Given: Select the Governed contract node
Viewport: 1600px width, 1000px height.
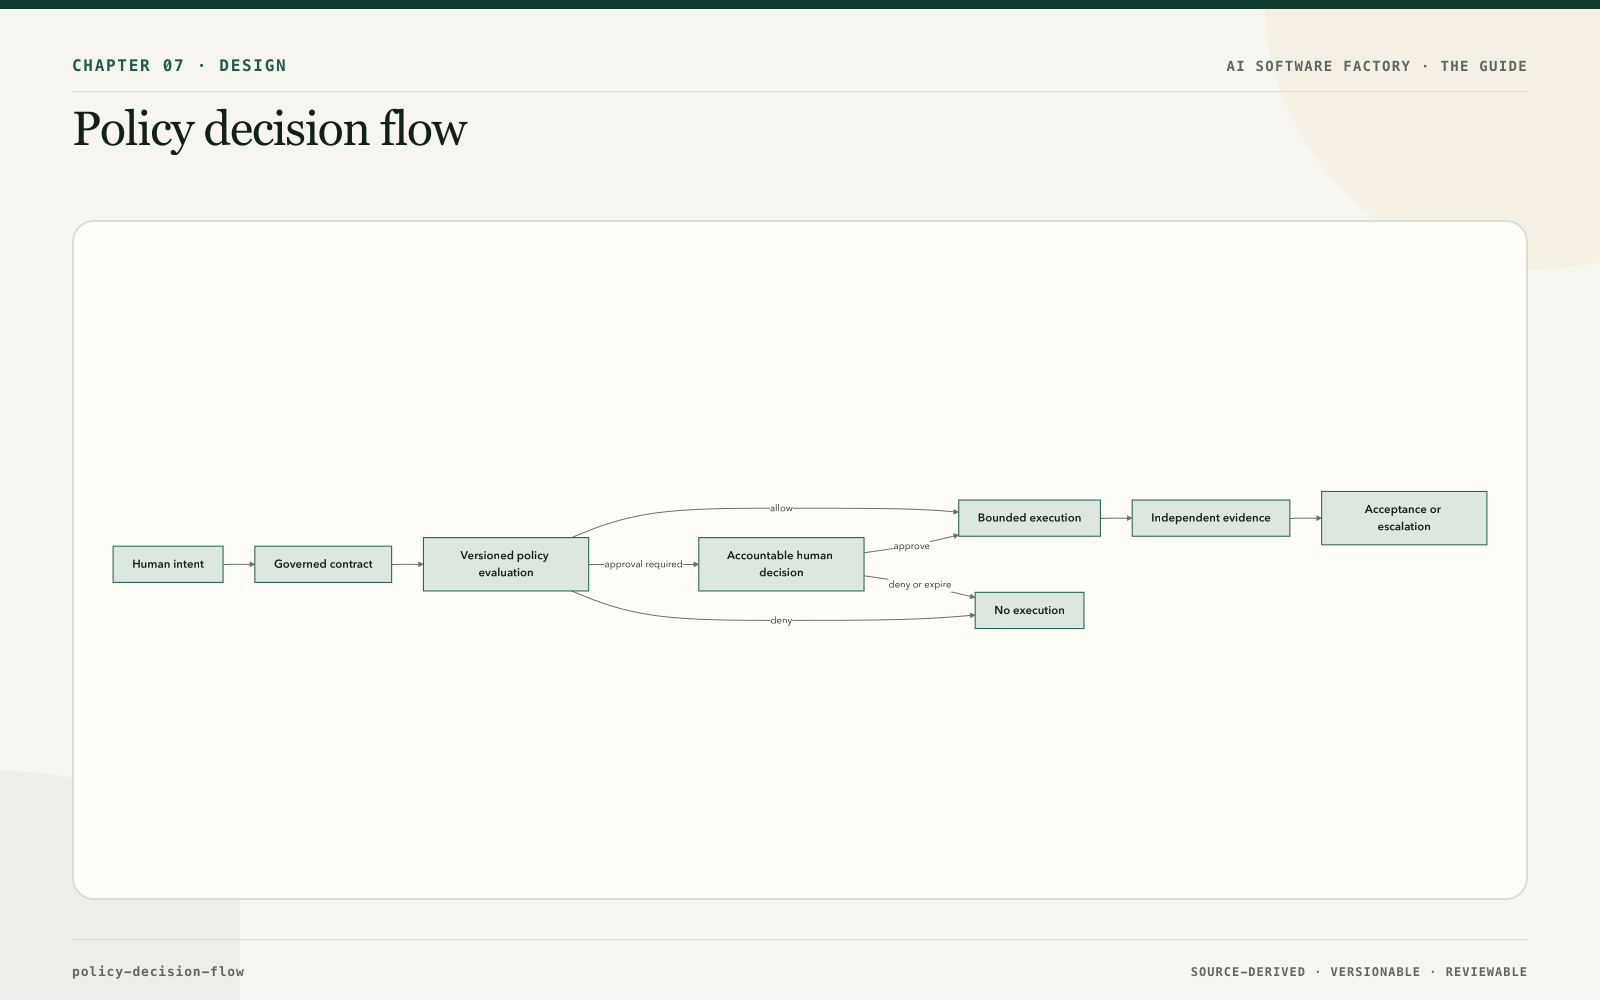Looking at the screenshot, I should coord(323,564).
